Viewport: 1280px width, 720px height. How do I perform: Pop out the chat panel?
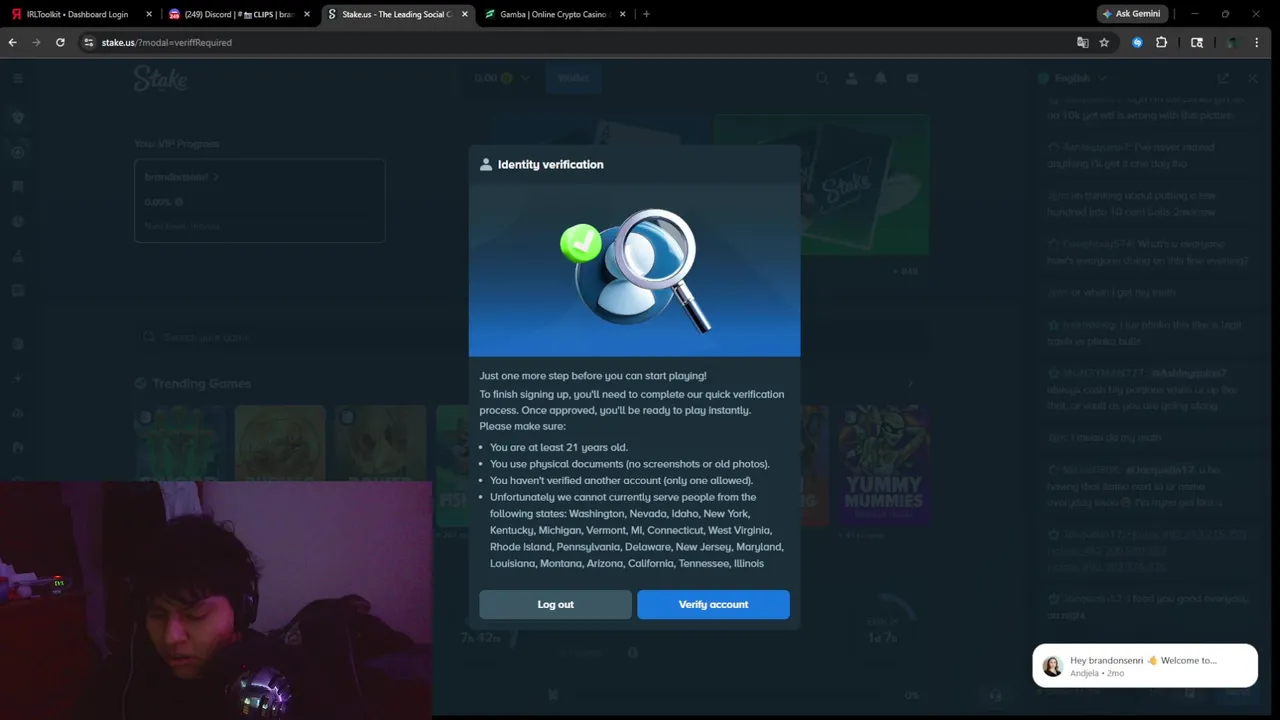(x=1223, y=78)
